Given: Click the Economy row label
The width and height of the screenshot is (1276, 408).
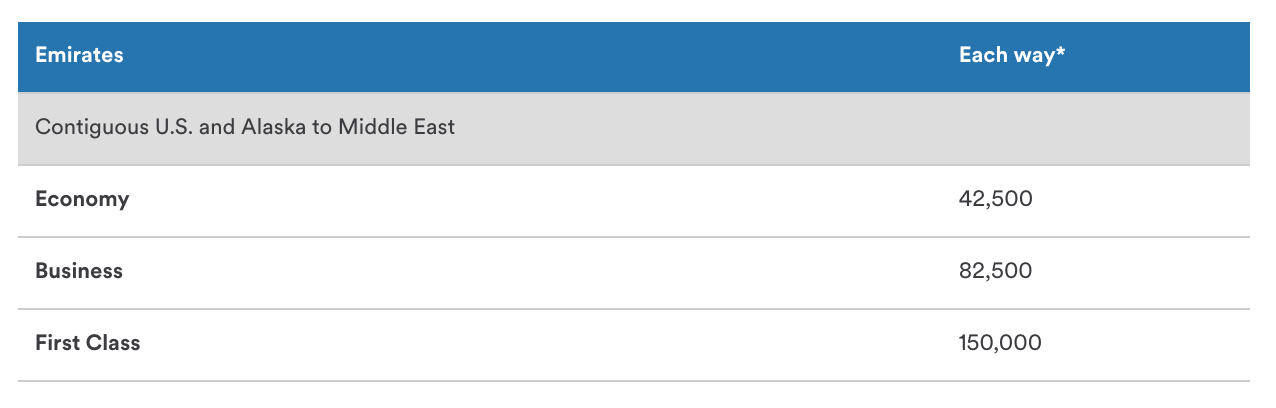Looking at the screenshot, I should pyautogui.click(x=82, y=199).
